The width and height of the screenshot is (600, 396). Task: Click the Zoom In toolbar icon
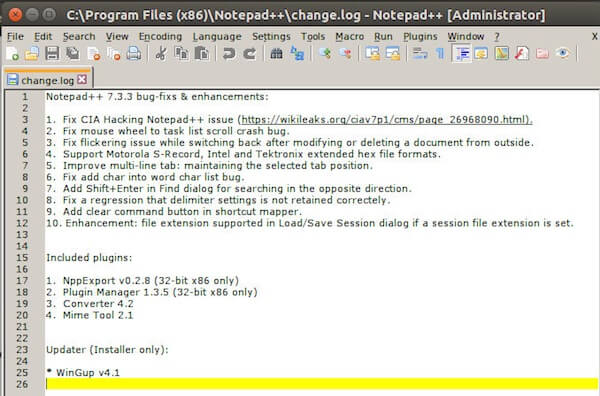click(325, 54)
